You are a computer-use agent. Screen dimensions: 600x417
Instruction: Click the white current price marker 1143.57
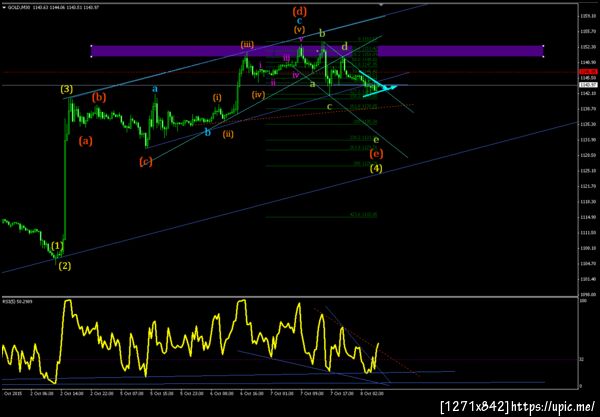588,85
